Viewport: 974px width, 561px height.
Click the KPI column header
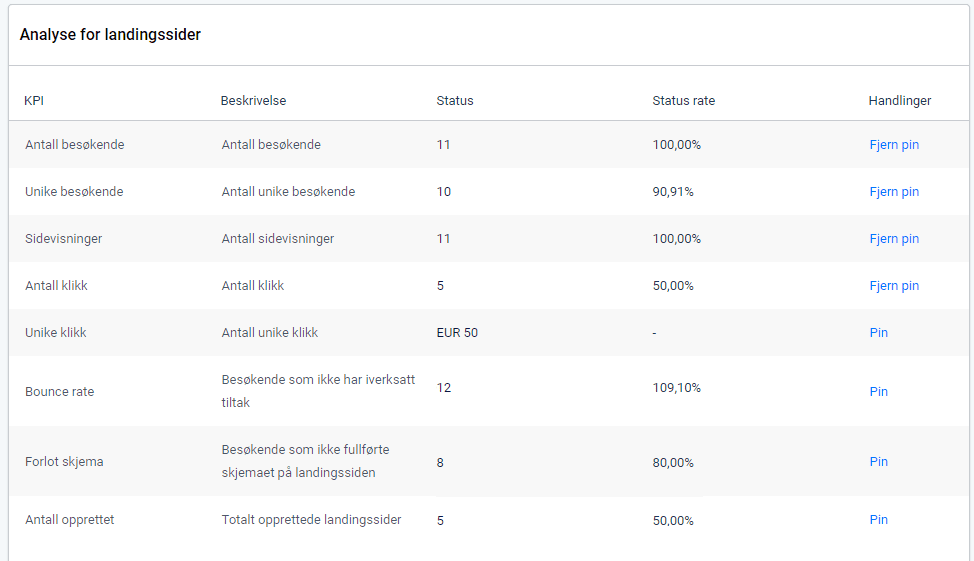[34, 101]
